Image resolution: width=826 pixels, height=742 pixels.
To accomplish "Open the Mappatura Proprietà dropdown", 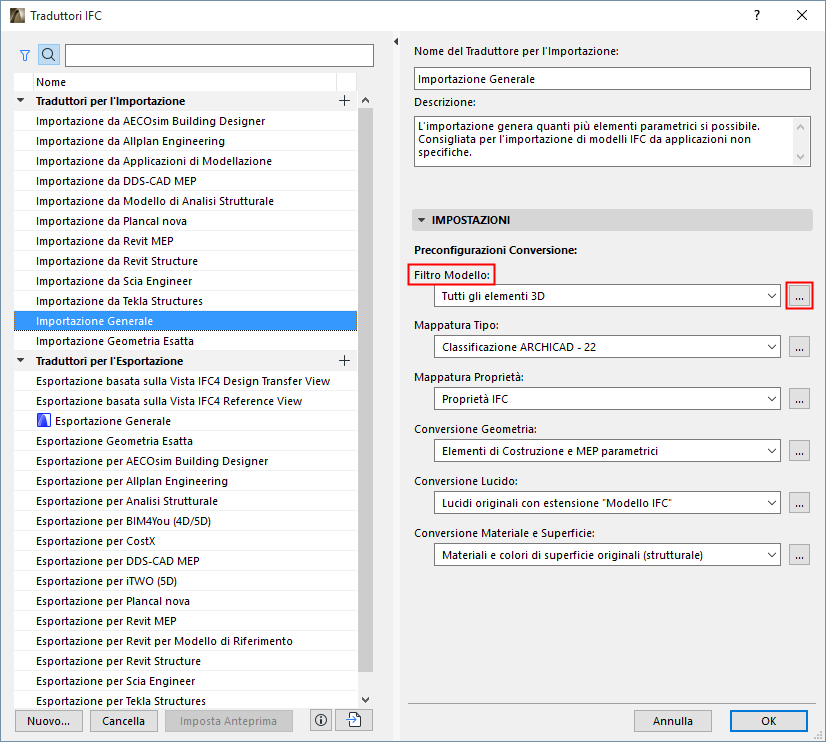I will pyautogui.click(x=607, y=399).
